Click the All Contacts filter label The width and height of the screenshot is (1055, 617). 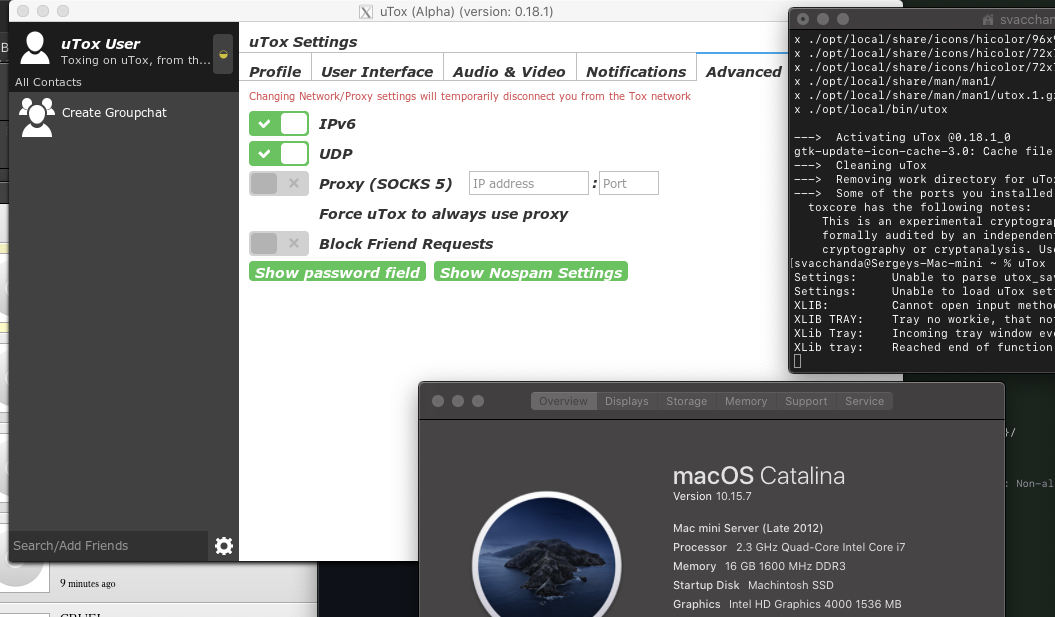pos(48,82)
